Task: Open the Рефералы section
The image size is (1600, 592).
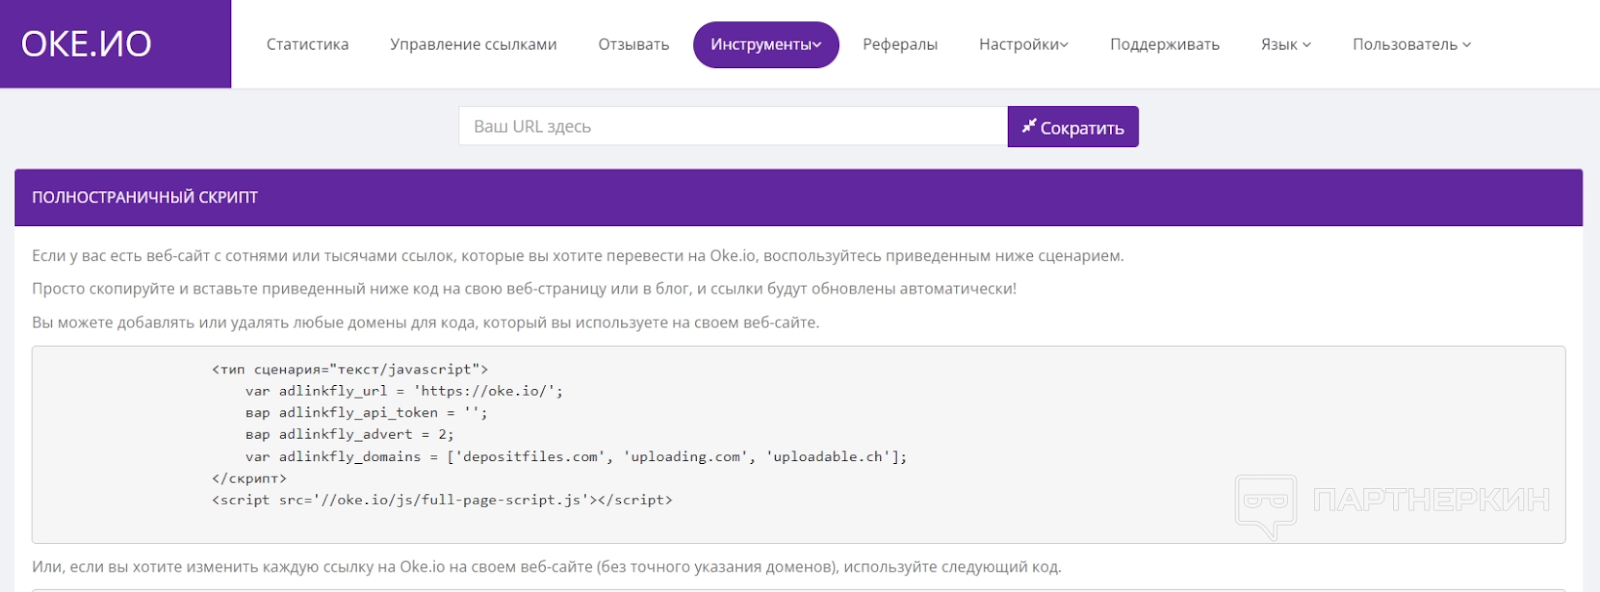Action: coord(900,45)
